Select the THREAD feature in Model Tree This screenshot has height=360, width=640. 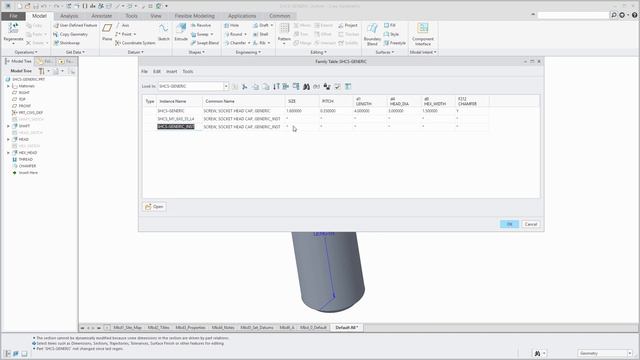[x=25, y=160]
